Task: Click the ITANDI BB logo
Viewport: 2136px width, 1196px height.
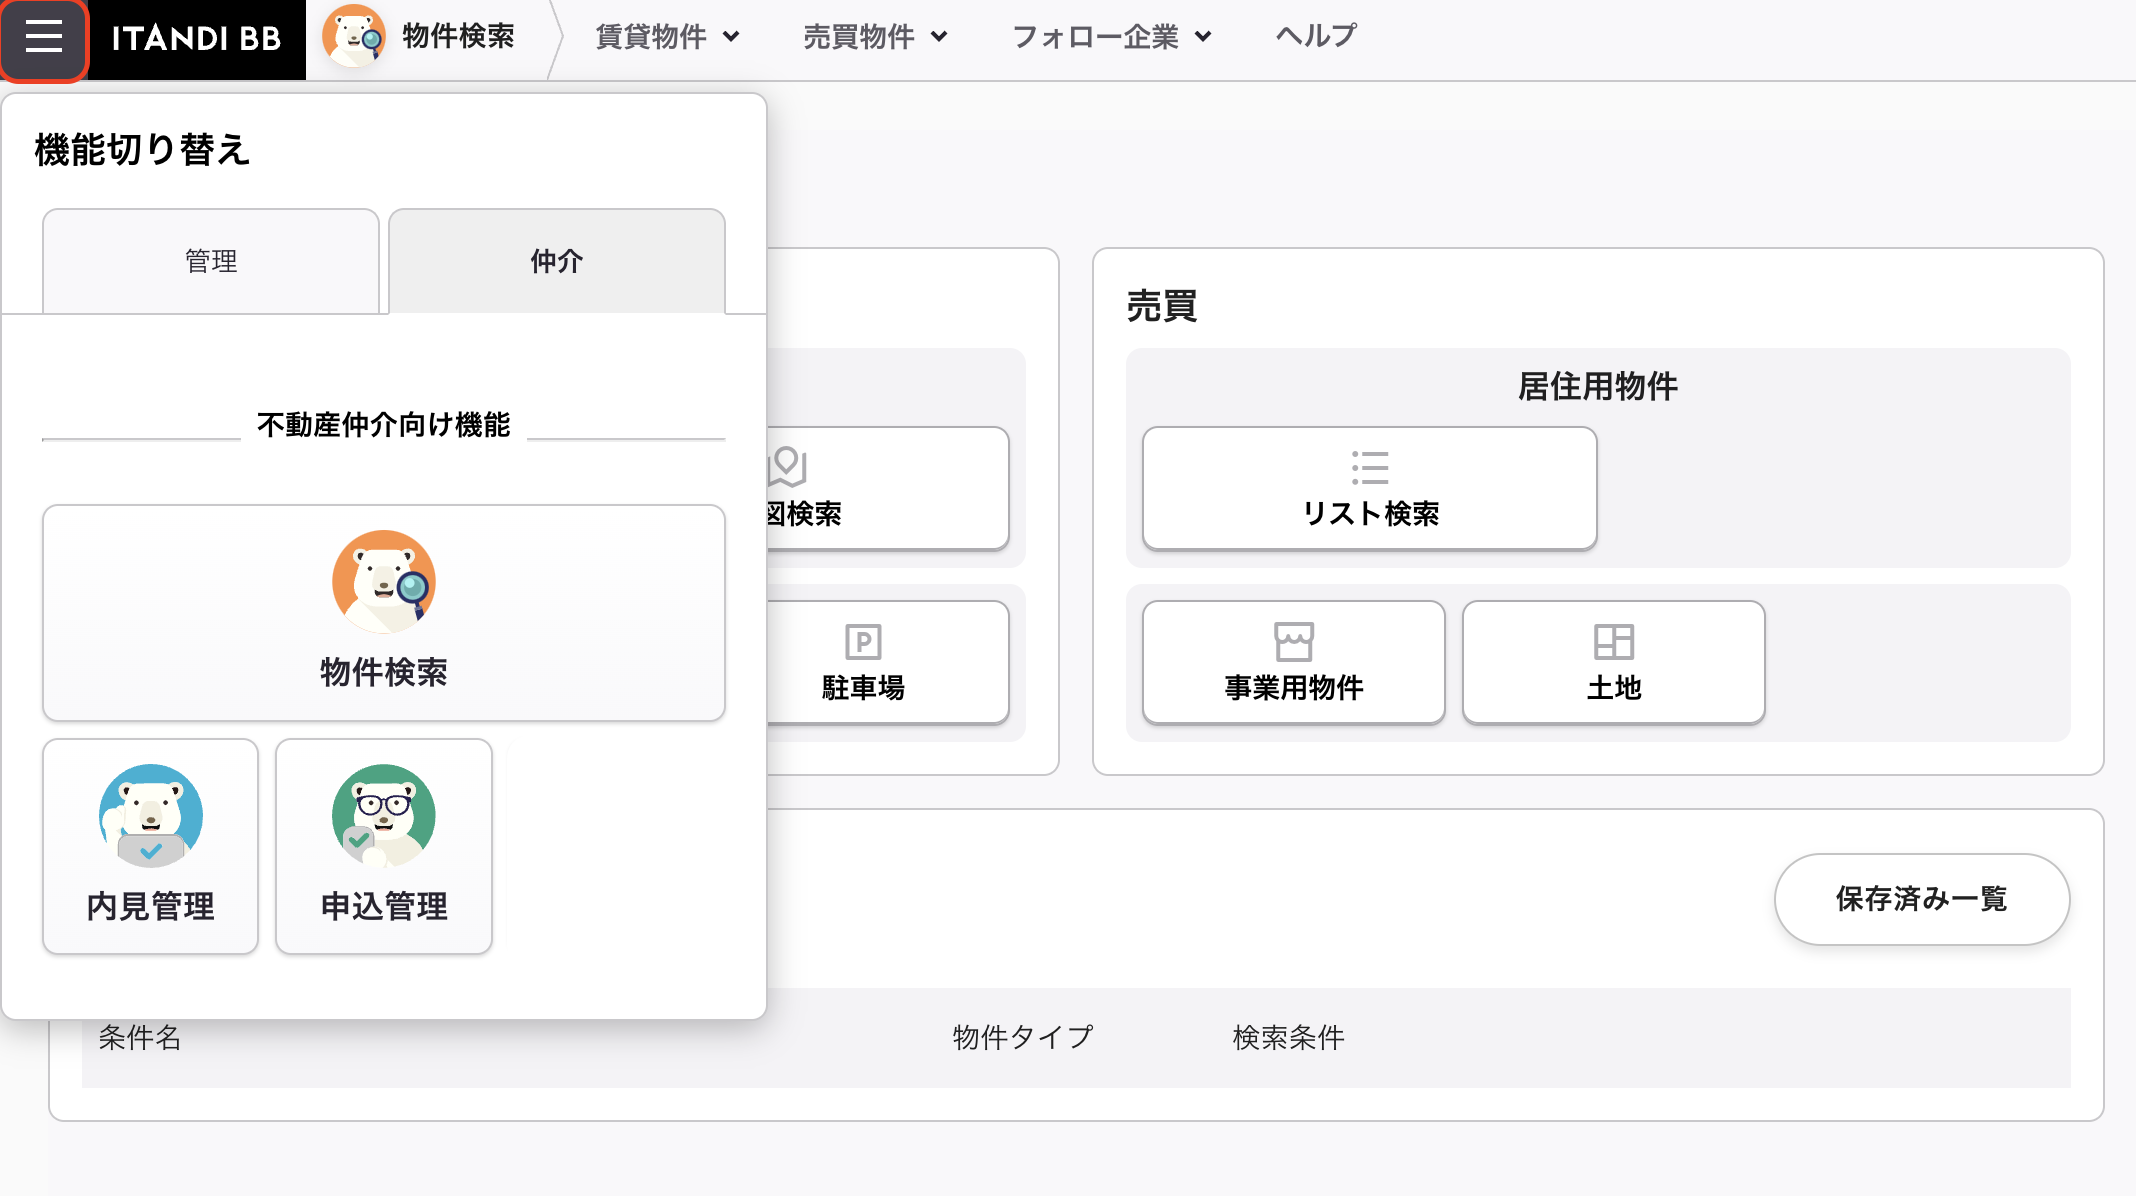Action: tap(197, 39)
